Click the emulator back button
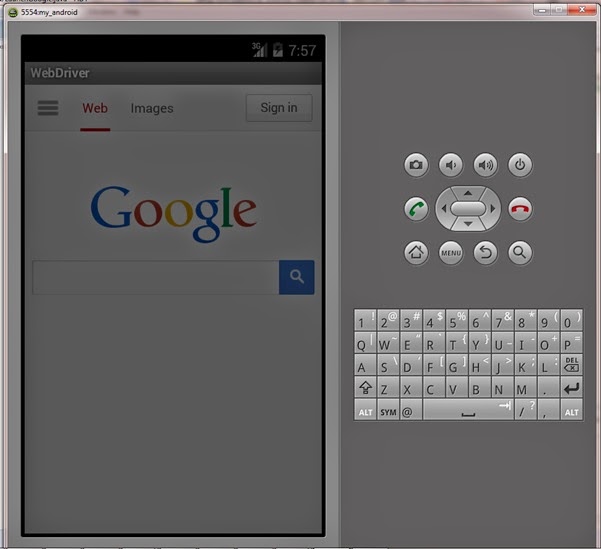The image size is (601, 549). (x=485, y=253)
